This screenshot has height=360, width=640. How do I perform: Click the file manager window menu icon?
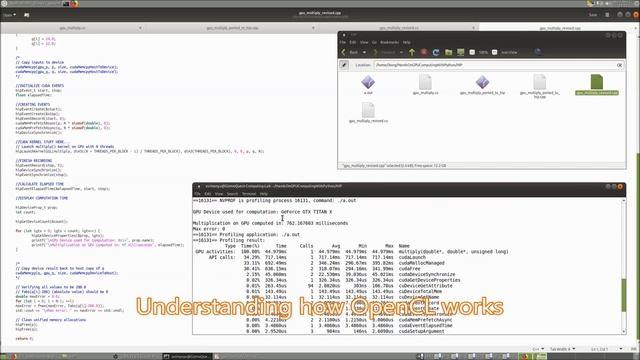click(344, 35)
